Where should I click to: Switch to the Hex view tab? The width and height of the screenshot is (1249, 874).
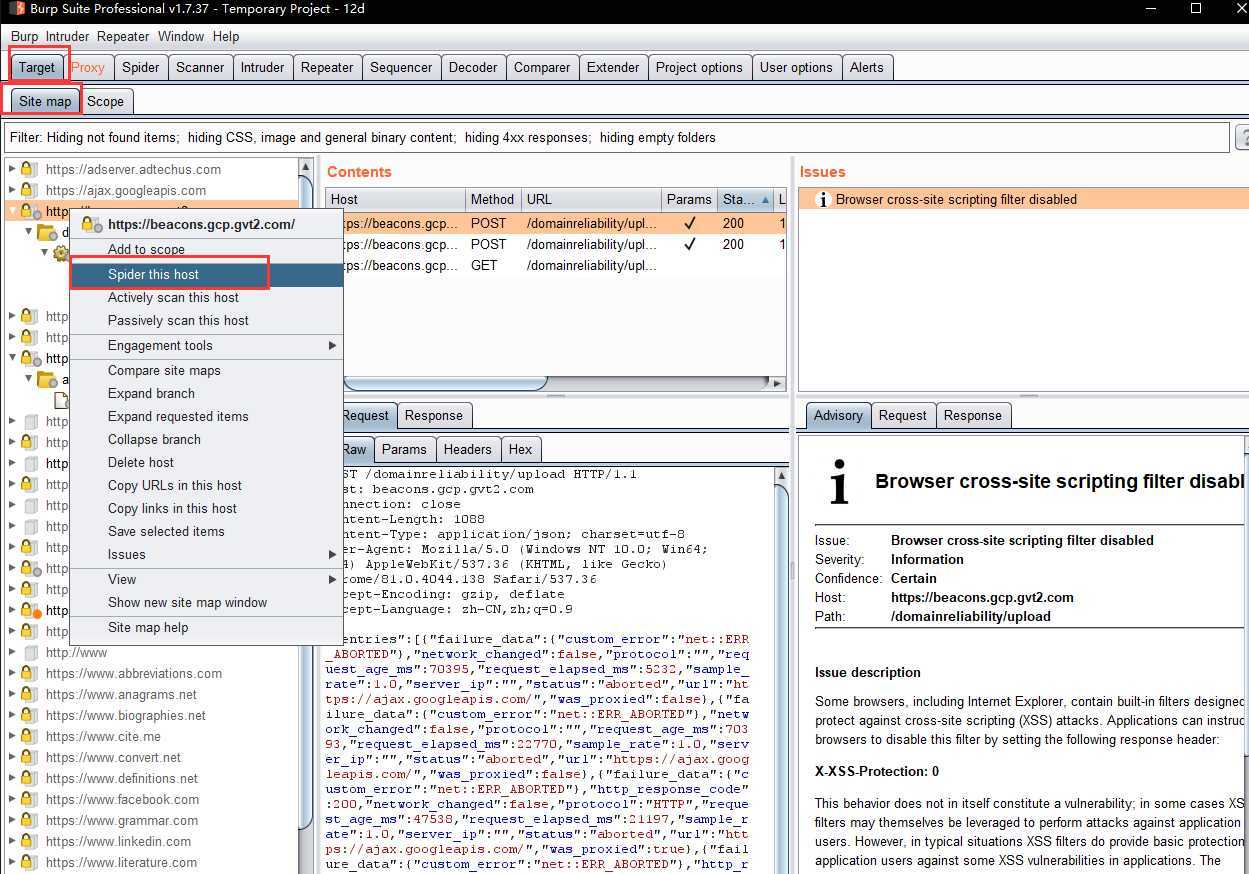coord(520,449)
